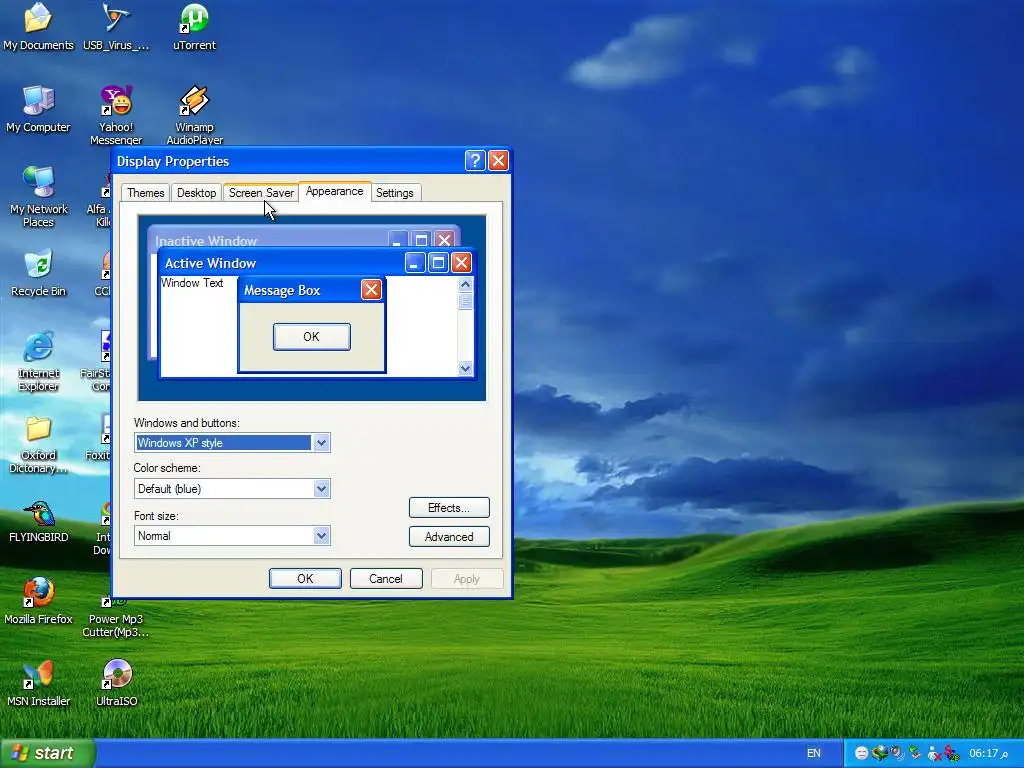
Task: Click the preview window's down scroll arrow
Action: [465, 368]
